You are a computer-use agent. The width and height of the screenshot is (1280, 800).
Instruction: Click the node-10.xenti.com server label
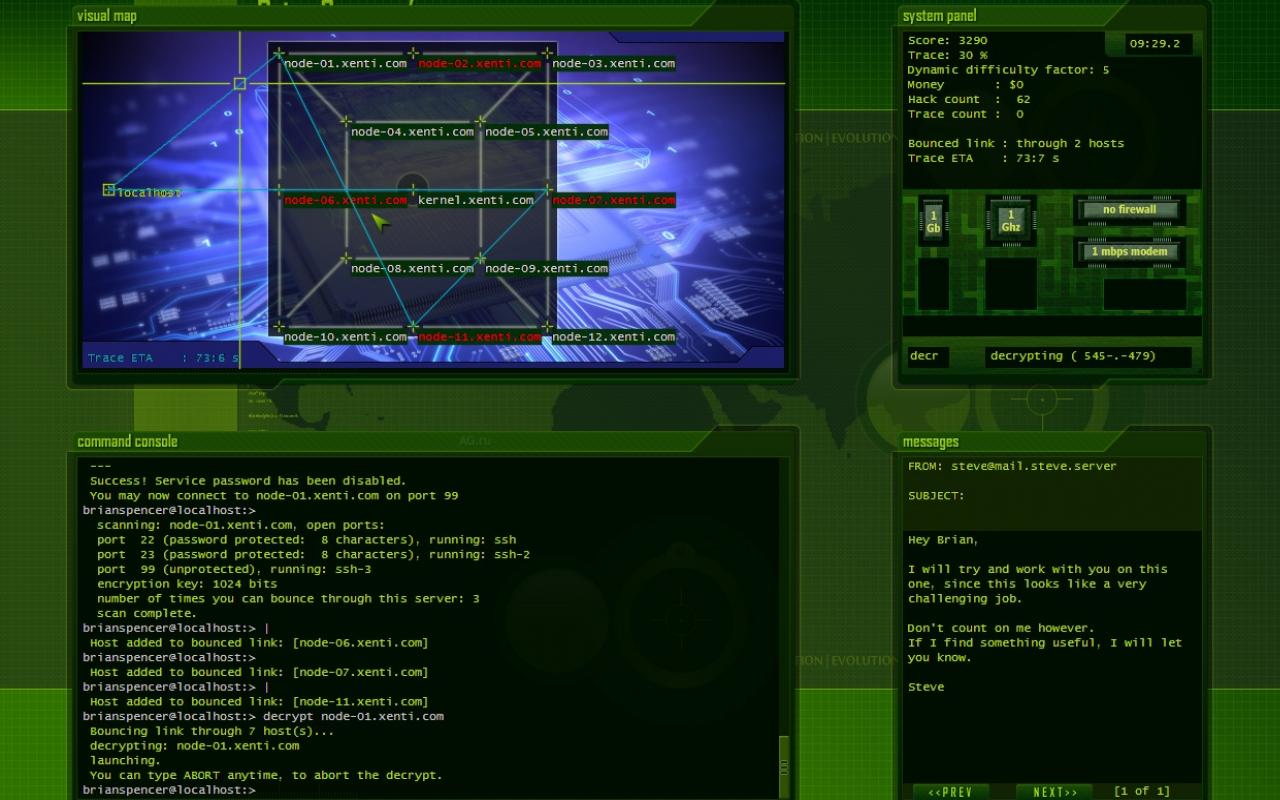click(x=345, y=337)
